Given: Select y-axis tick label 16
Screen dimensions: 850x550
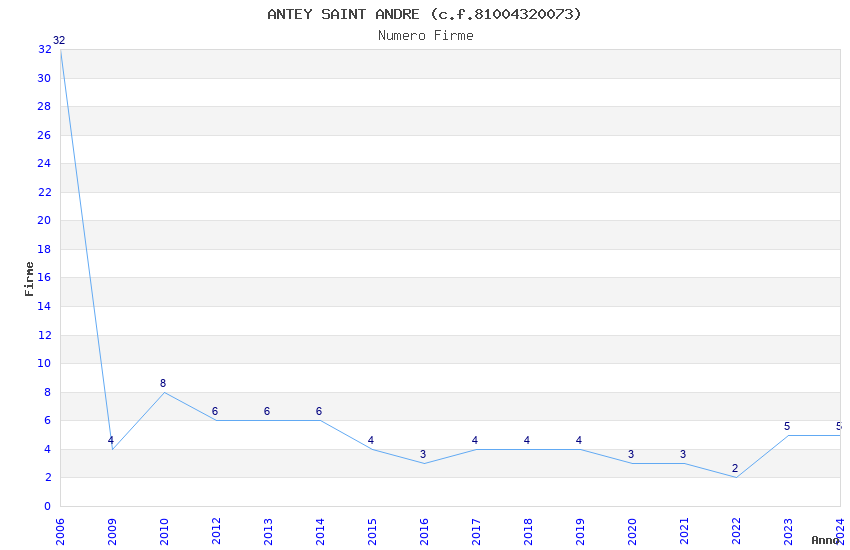Looking at the screenshot, I should (44, 277).
